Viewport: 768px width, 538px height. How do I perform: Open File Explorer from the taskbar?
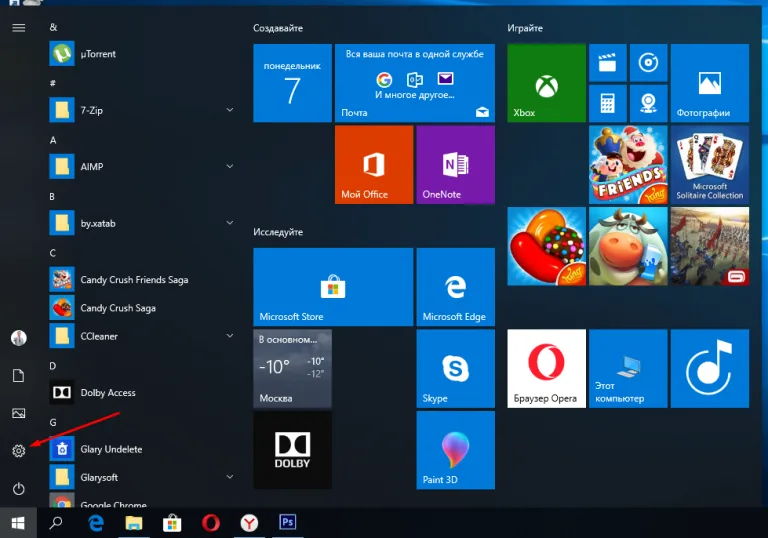134,523
